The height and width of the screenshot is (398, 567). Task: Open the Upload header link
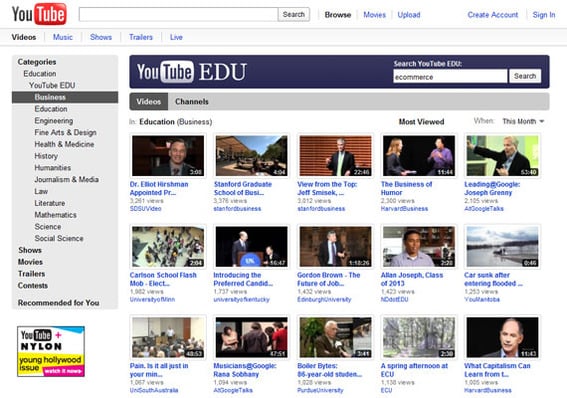[409, 15]
